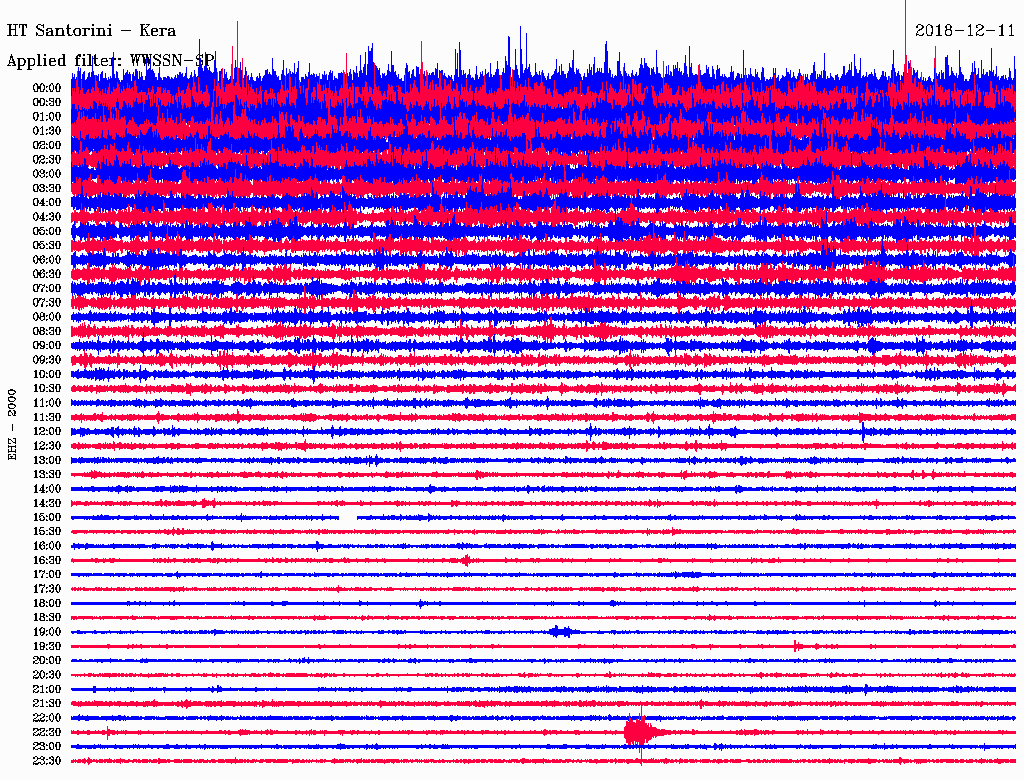Click the 18:00 time label
1024x780 pixels.
[x=47, y=604]
